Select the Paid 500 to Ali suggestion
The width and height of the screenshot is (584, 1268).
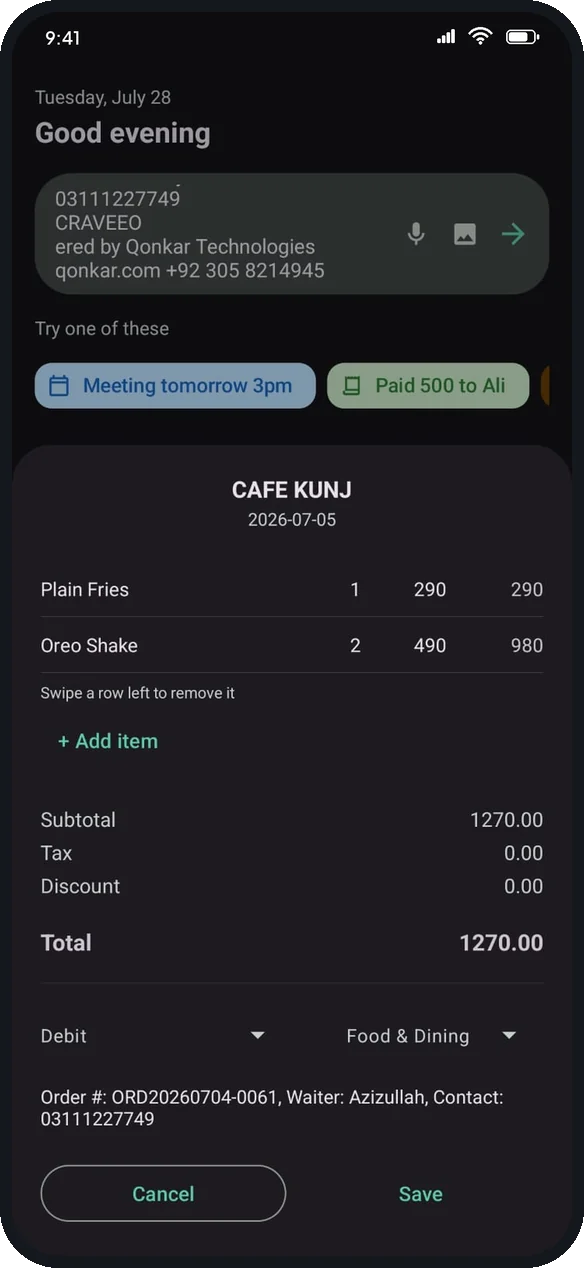point(428,385)
